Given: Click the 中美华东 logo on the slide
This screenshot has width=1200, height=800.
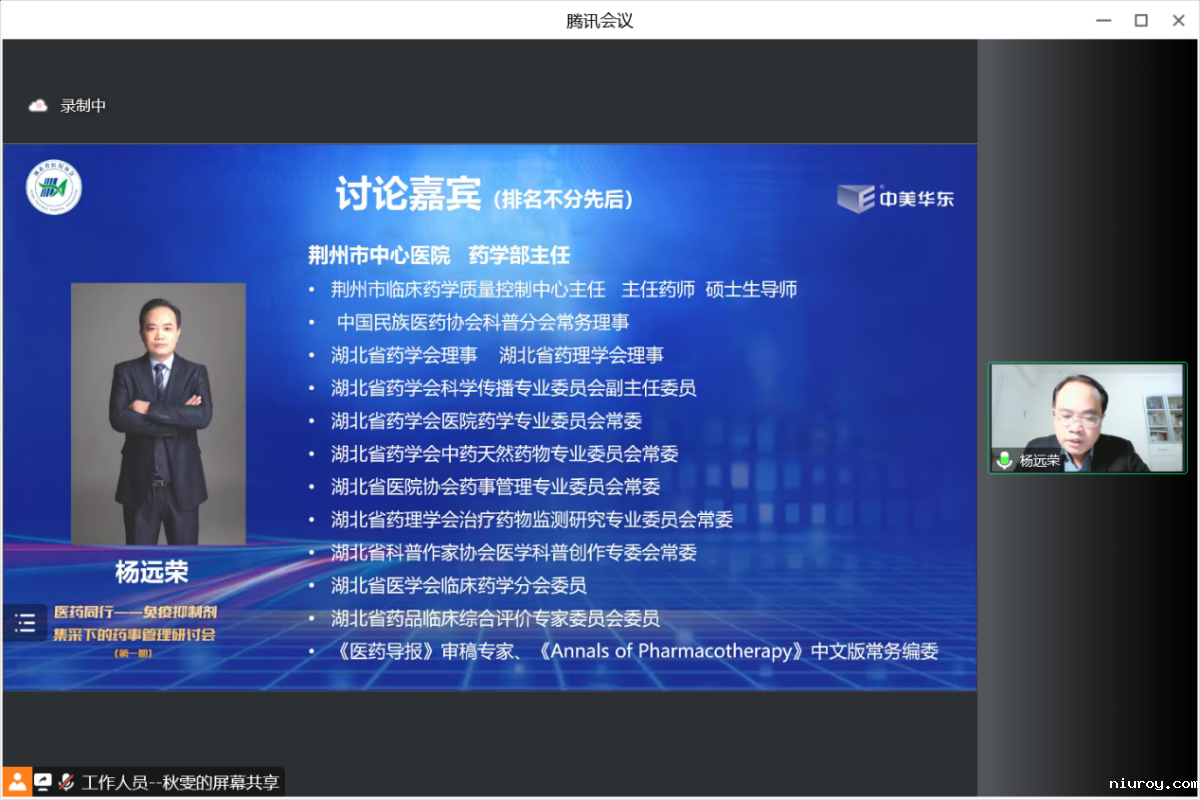Looking at the screenshot, I should pyautogui.click(x=896, y=198).
